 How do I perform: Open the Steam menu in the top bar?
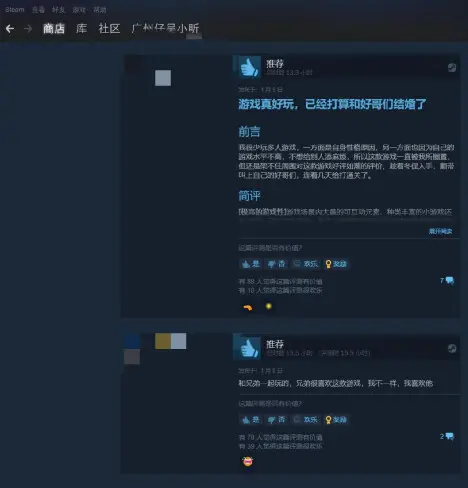click(x=15, y=10)
